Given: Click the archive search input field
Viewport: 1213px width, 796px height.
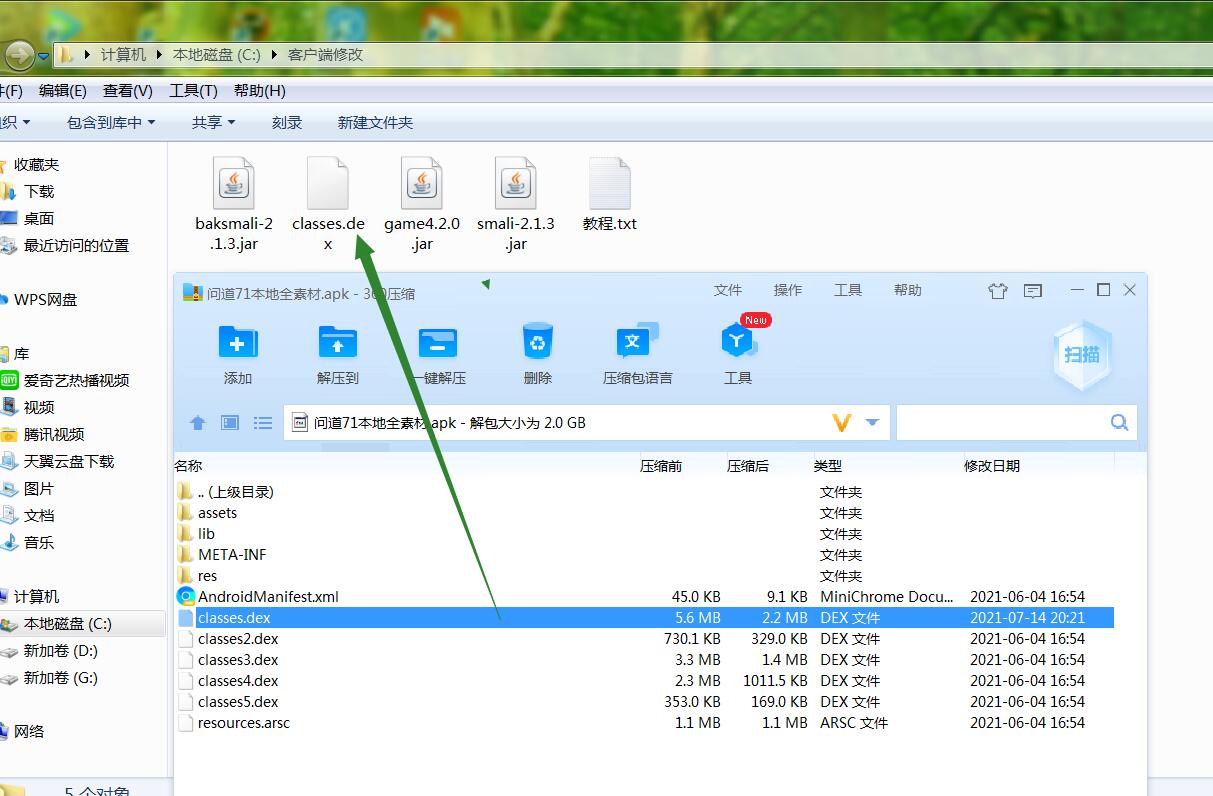Looking at the screenshot, I should (x=1000, y=423).
